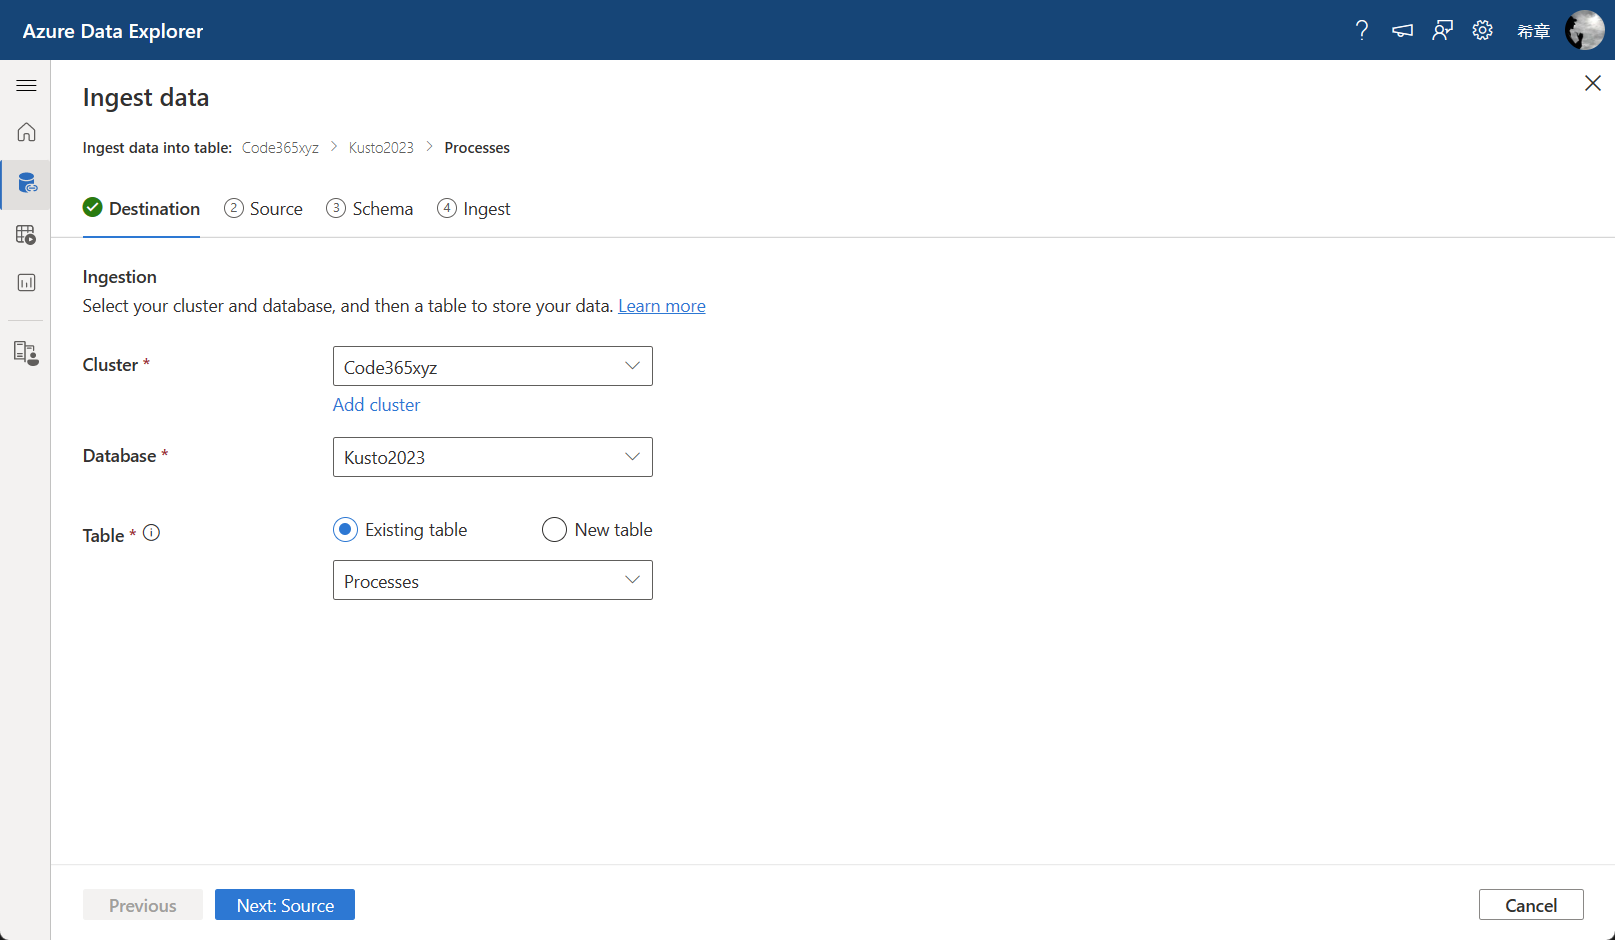Viewport: 1615px width, 940px height.
Task: Switch to the Source step tab
Action: (x=263, y=208)
